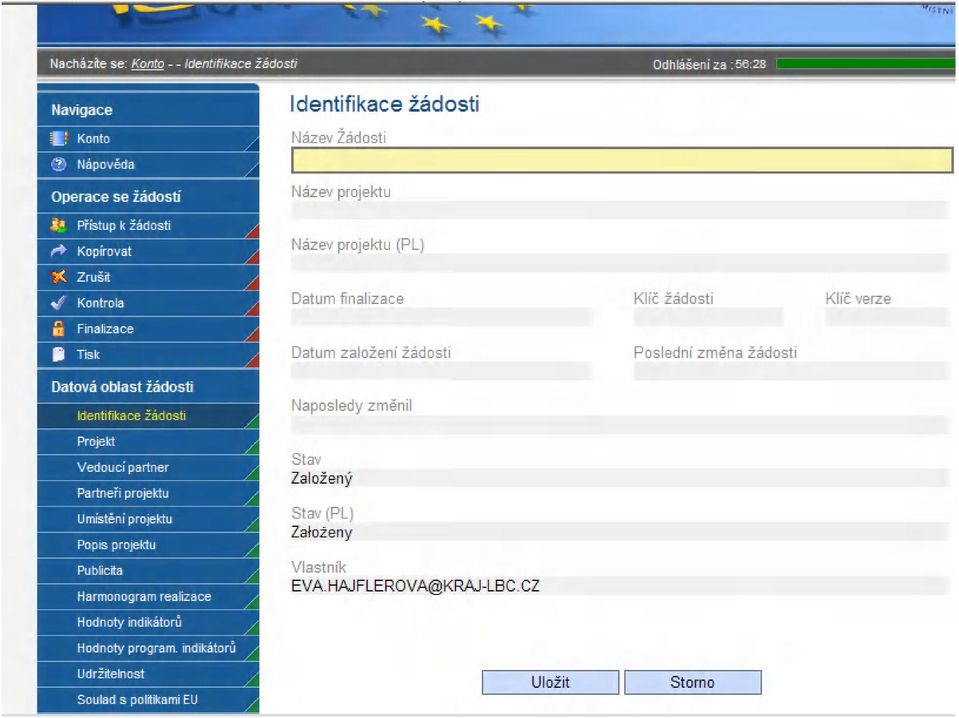
Task: Click the Název Žádosti yellow input field
Action: click(622, 160)
